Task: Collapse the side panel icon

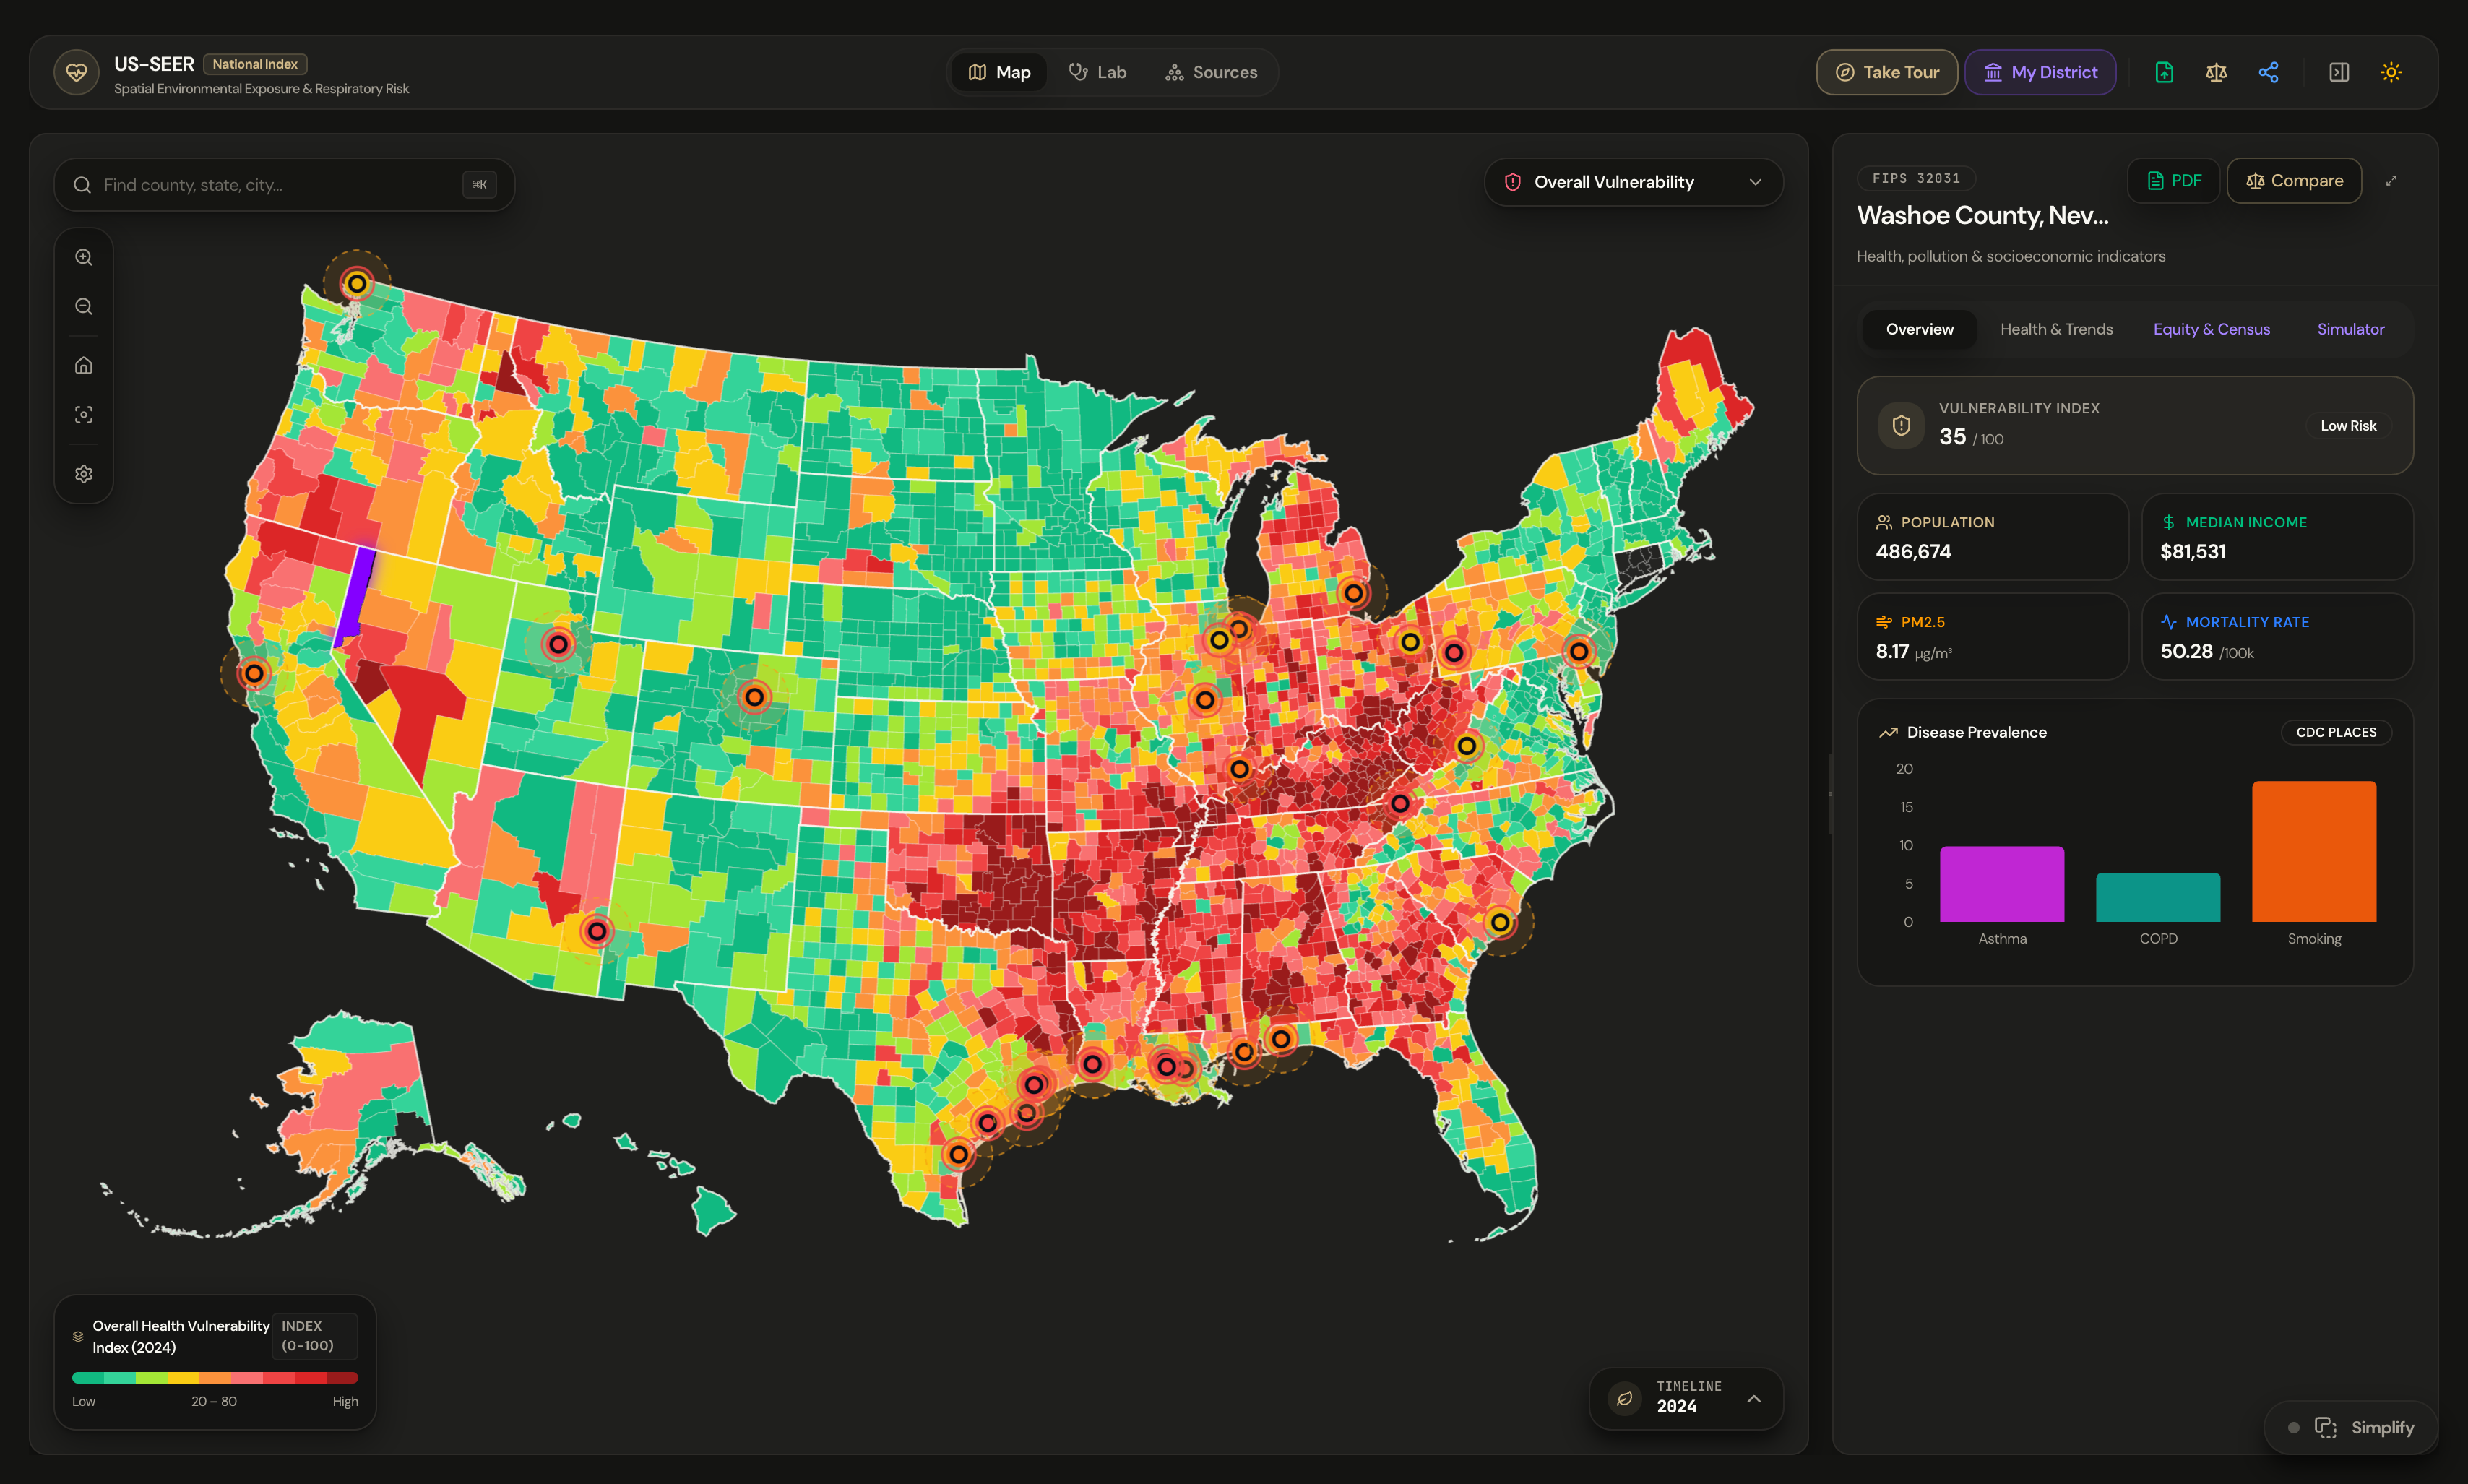Action: (2339, 72)
